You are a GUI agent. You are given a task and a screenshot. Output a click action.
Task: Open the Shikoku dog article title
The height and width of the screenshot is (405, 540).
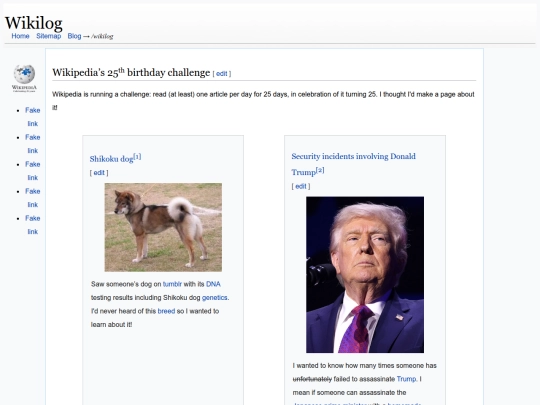111,159
